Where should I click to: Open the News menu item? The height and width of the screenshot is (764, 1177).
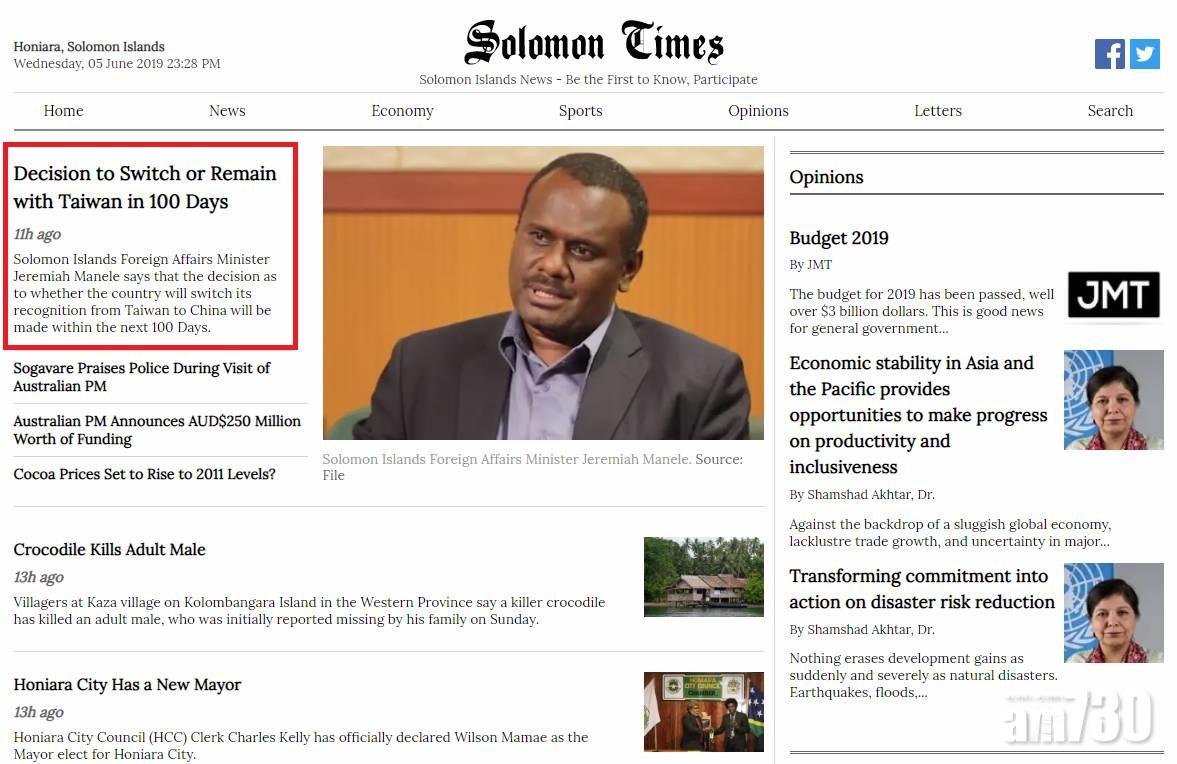[227, 111]
